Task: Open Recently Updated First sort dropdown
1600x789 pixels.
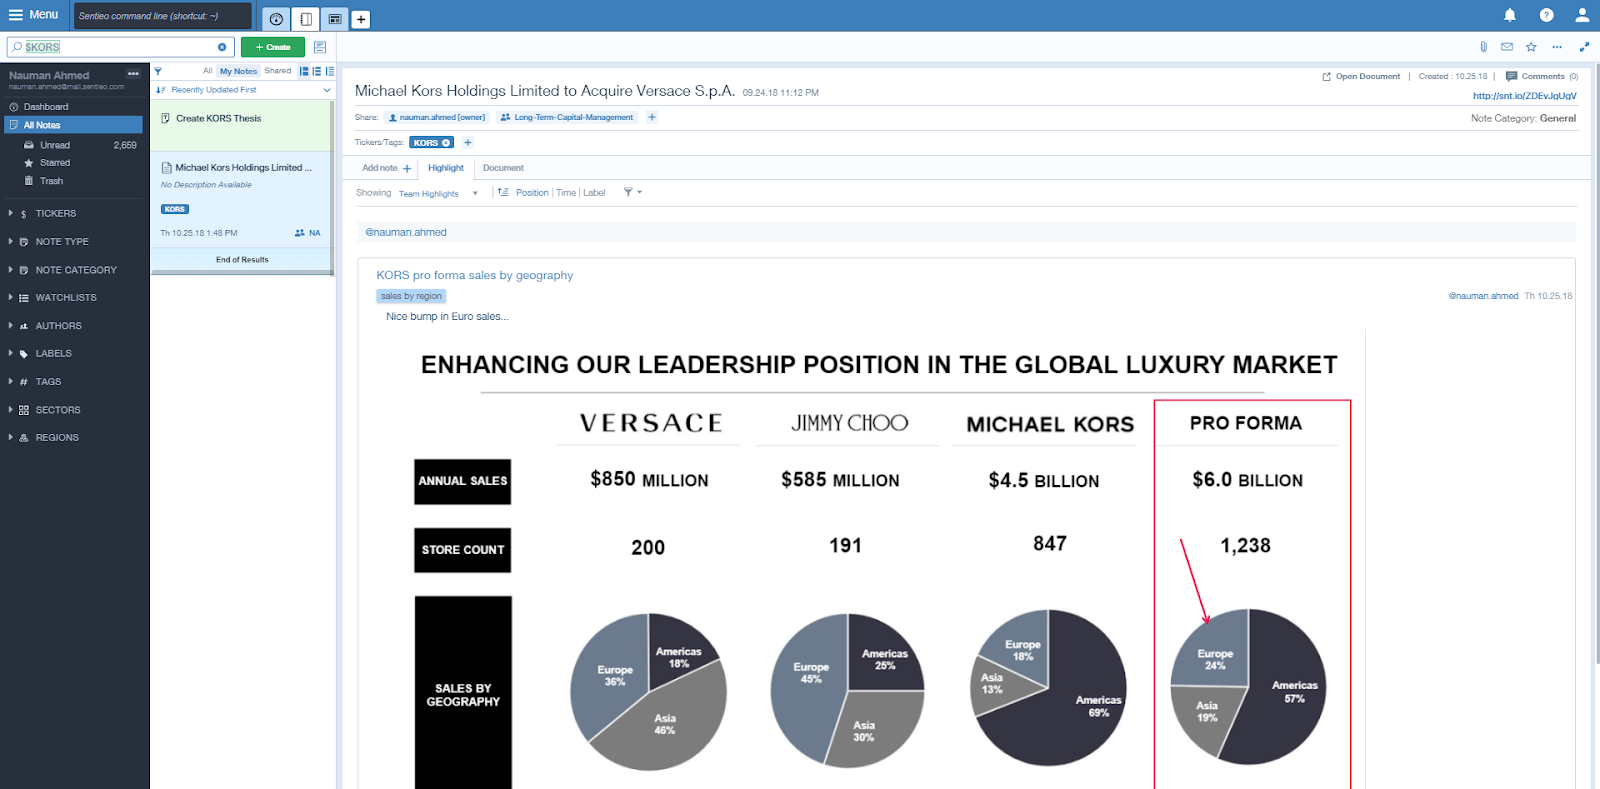Action: 243,90
